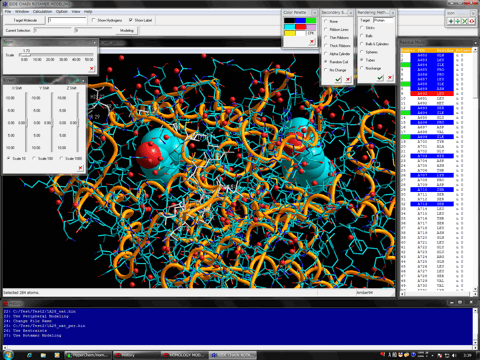Viewport: 480px width, 360px height.
Task: Select Balls & Cylinders rendering
Action: [x=362, y=44]
